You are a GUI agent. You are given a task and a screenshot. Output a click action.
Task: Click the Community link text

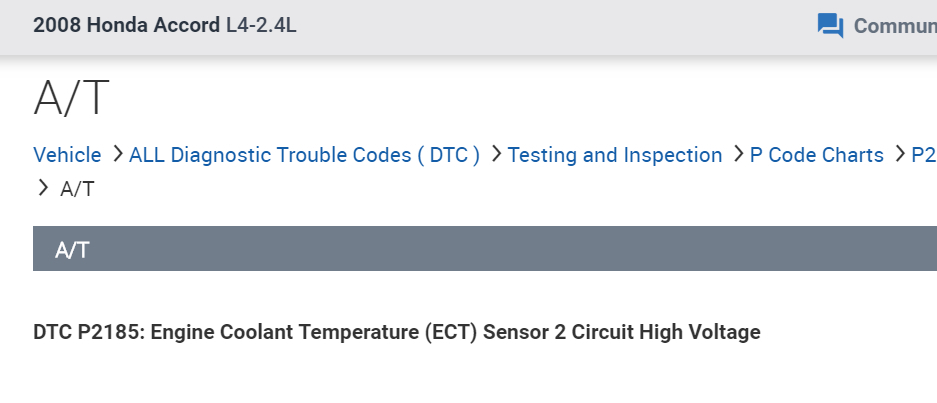click(894, 26)
